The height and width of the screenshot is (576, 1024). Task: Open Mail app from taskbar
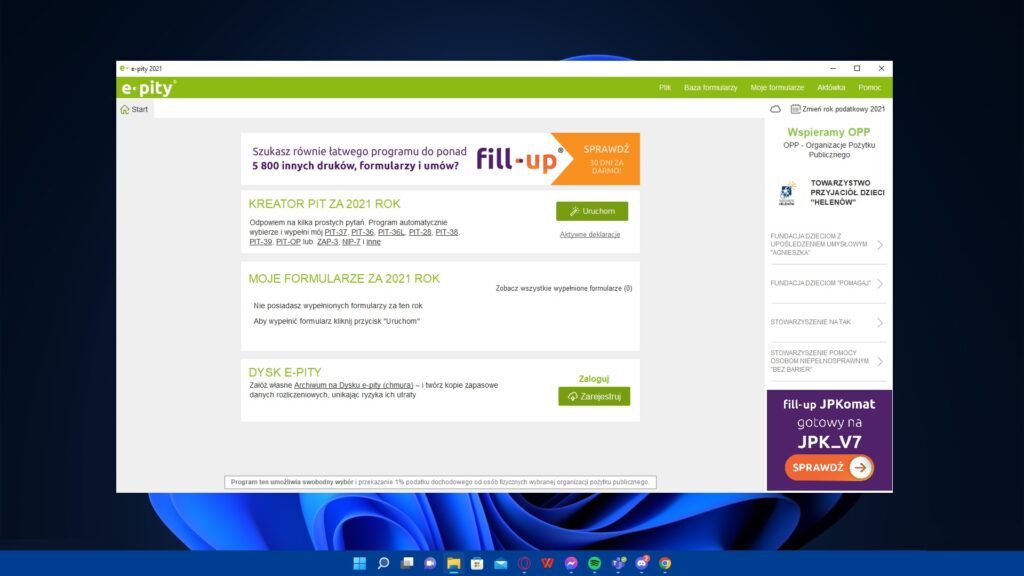point(500,563)
